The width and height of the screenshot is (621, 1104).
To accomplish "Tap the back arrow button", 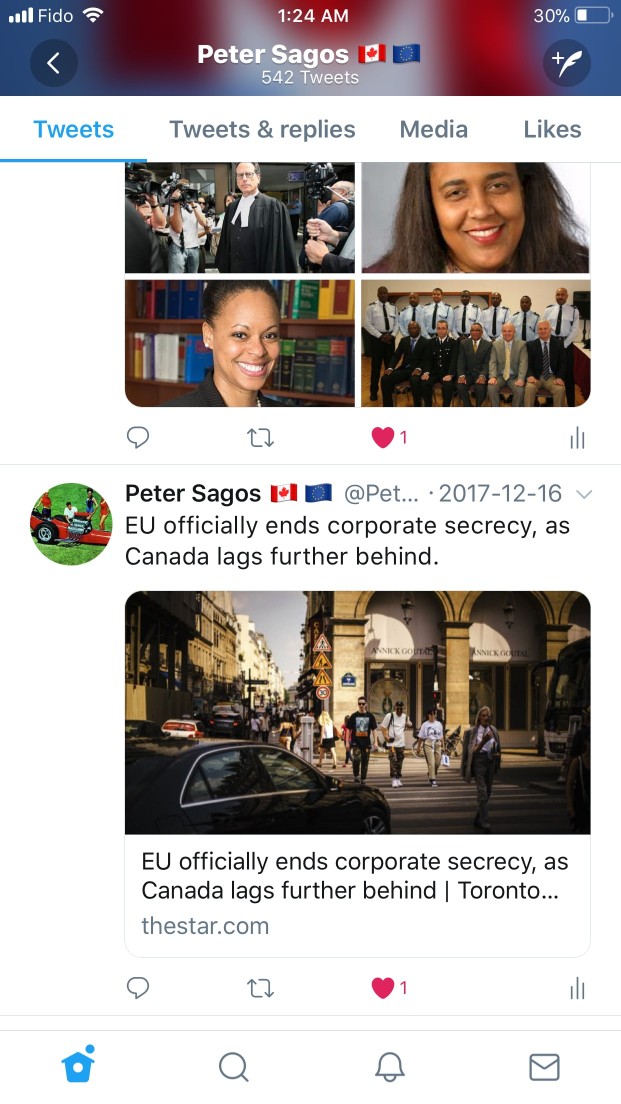I will (54, 63).
